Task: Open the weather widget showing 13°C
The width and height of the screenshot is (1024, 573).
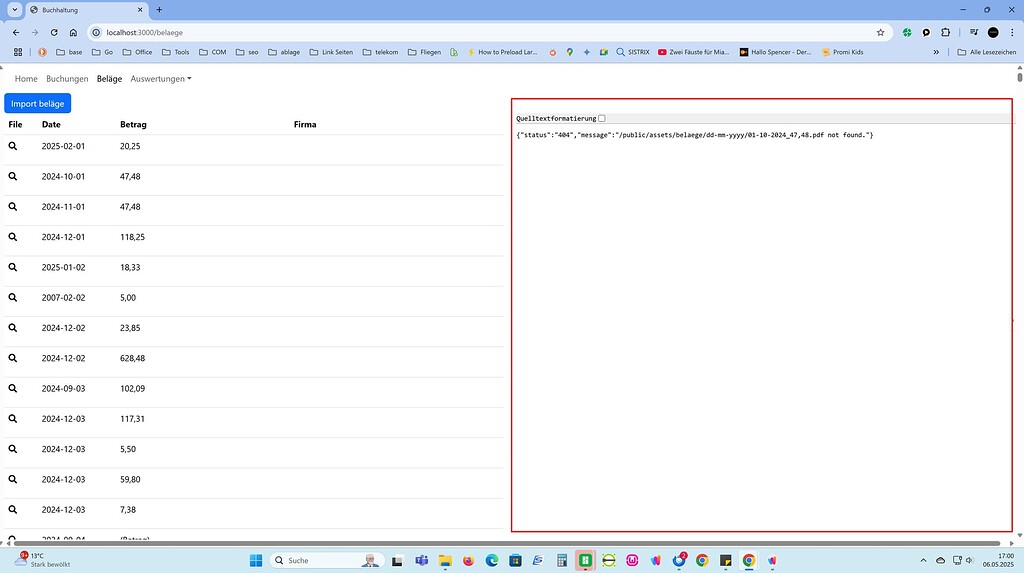Action: tap(44, 560)
